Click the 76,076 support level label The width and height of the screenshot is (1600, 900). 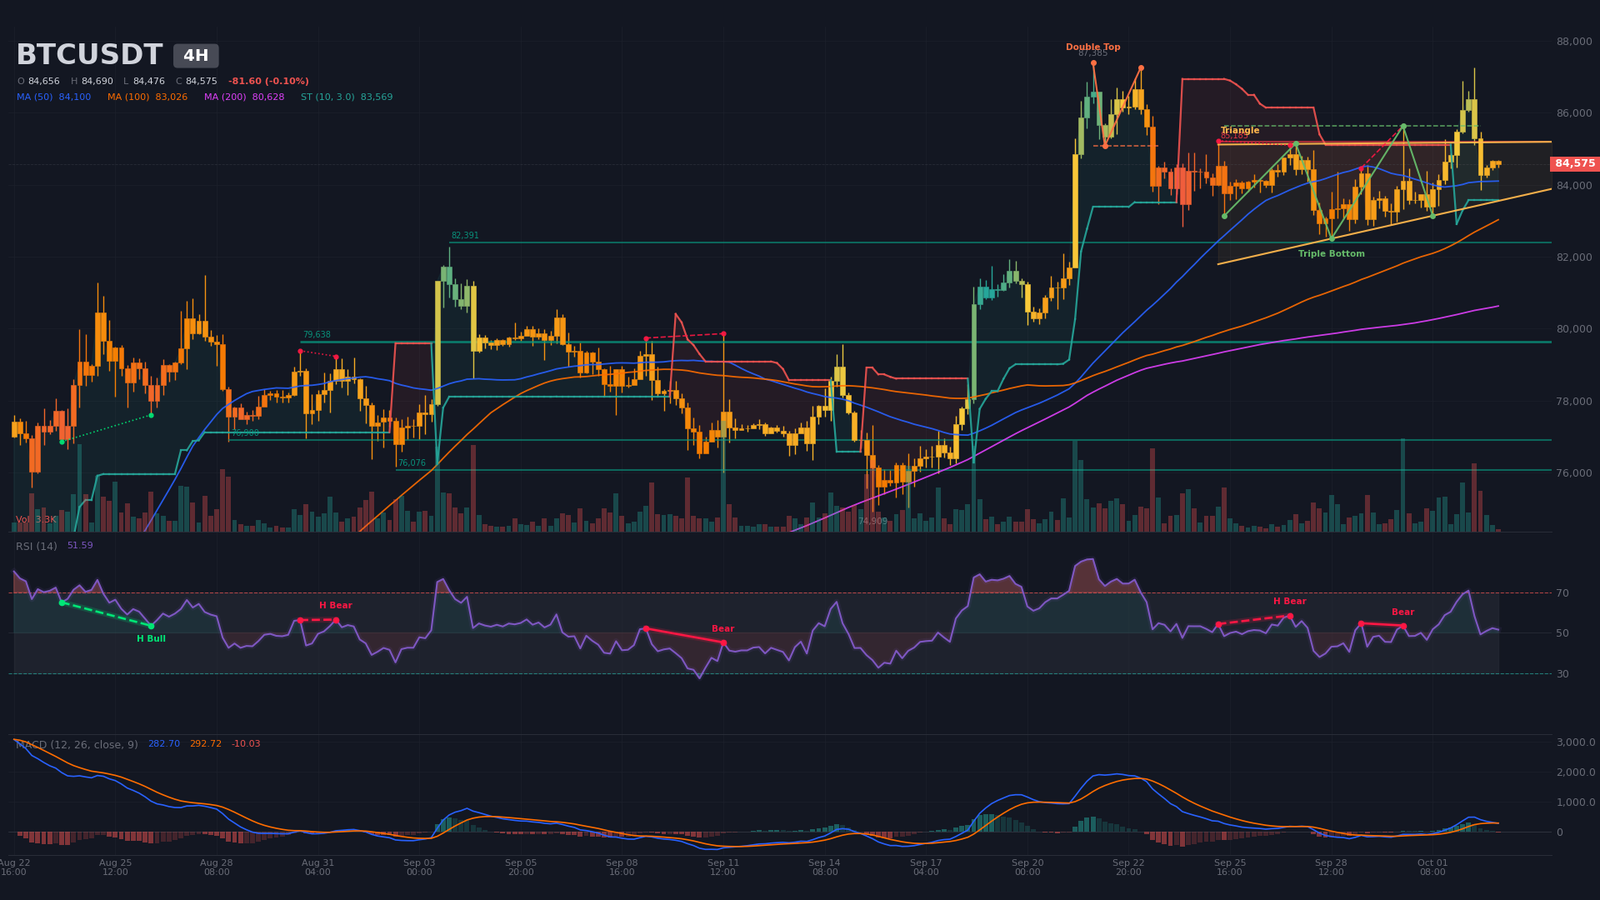(412, 463)
